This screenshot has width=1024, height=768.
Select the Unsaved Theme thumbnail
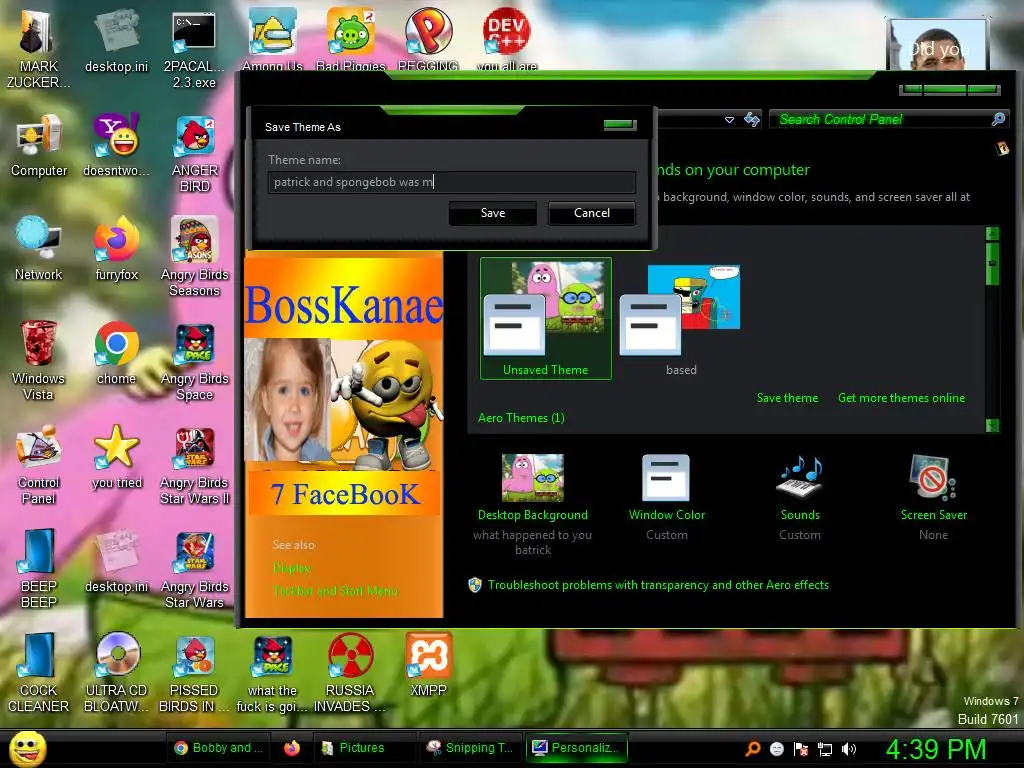pos(545,318)
